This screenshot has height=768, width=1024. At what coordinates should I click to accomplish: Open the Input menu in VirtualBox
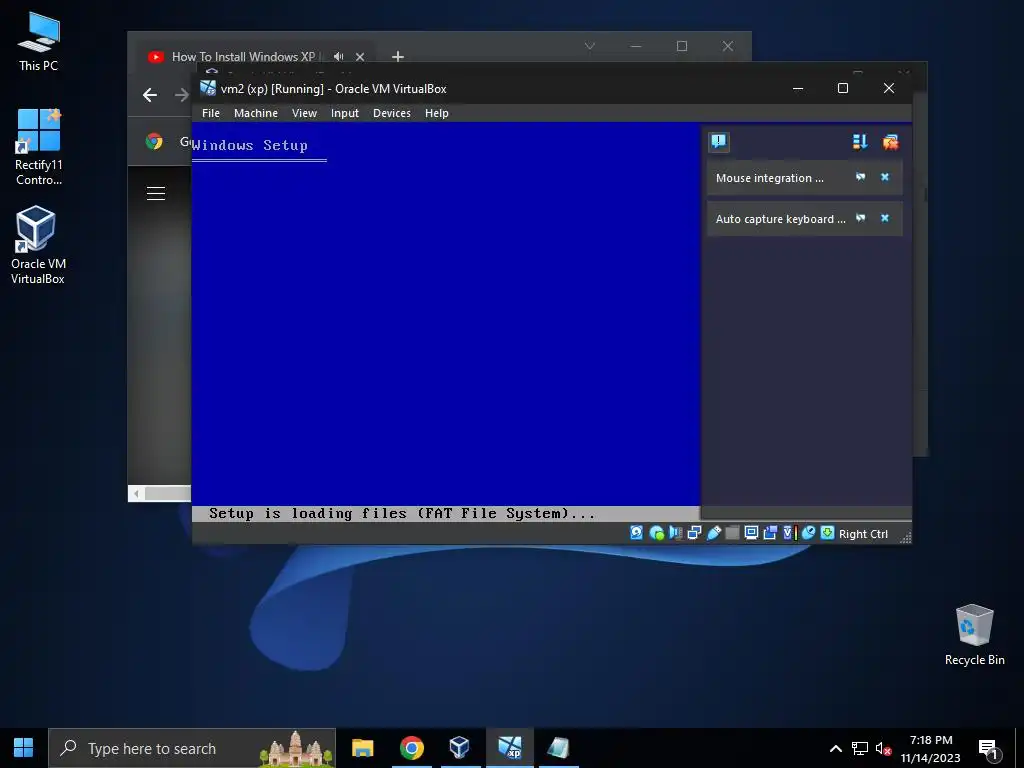[345, 113]
